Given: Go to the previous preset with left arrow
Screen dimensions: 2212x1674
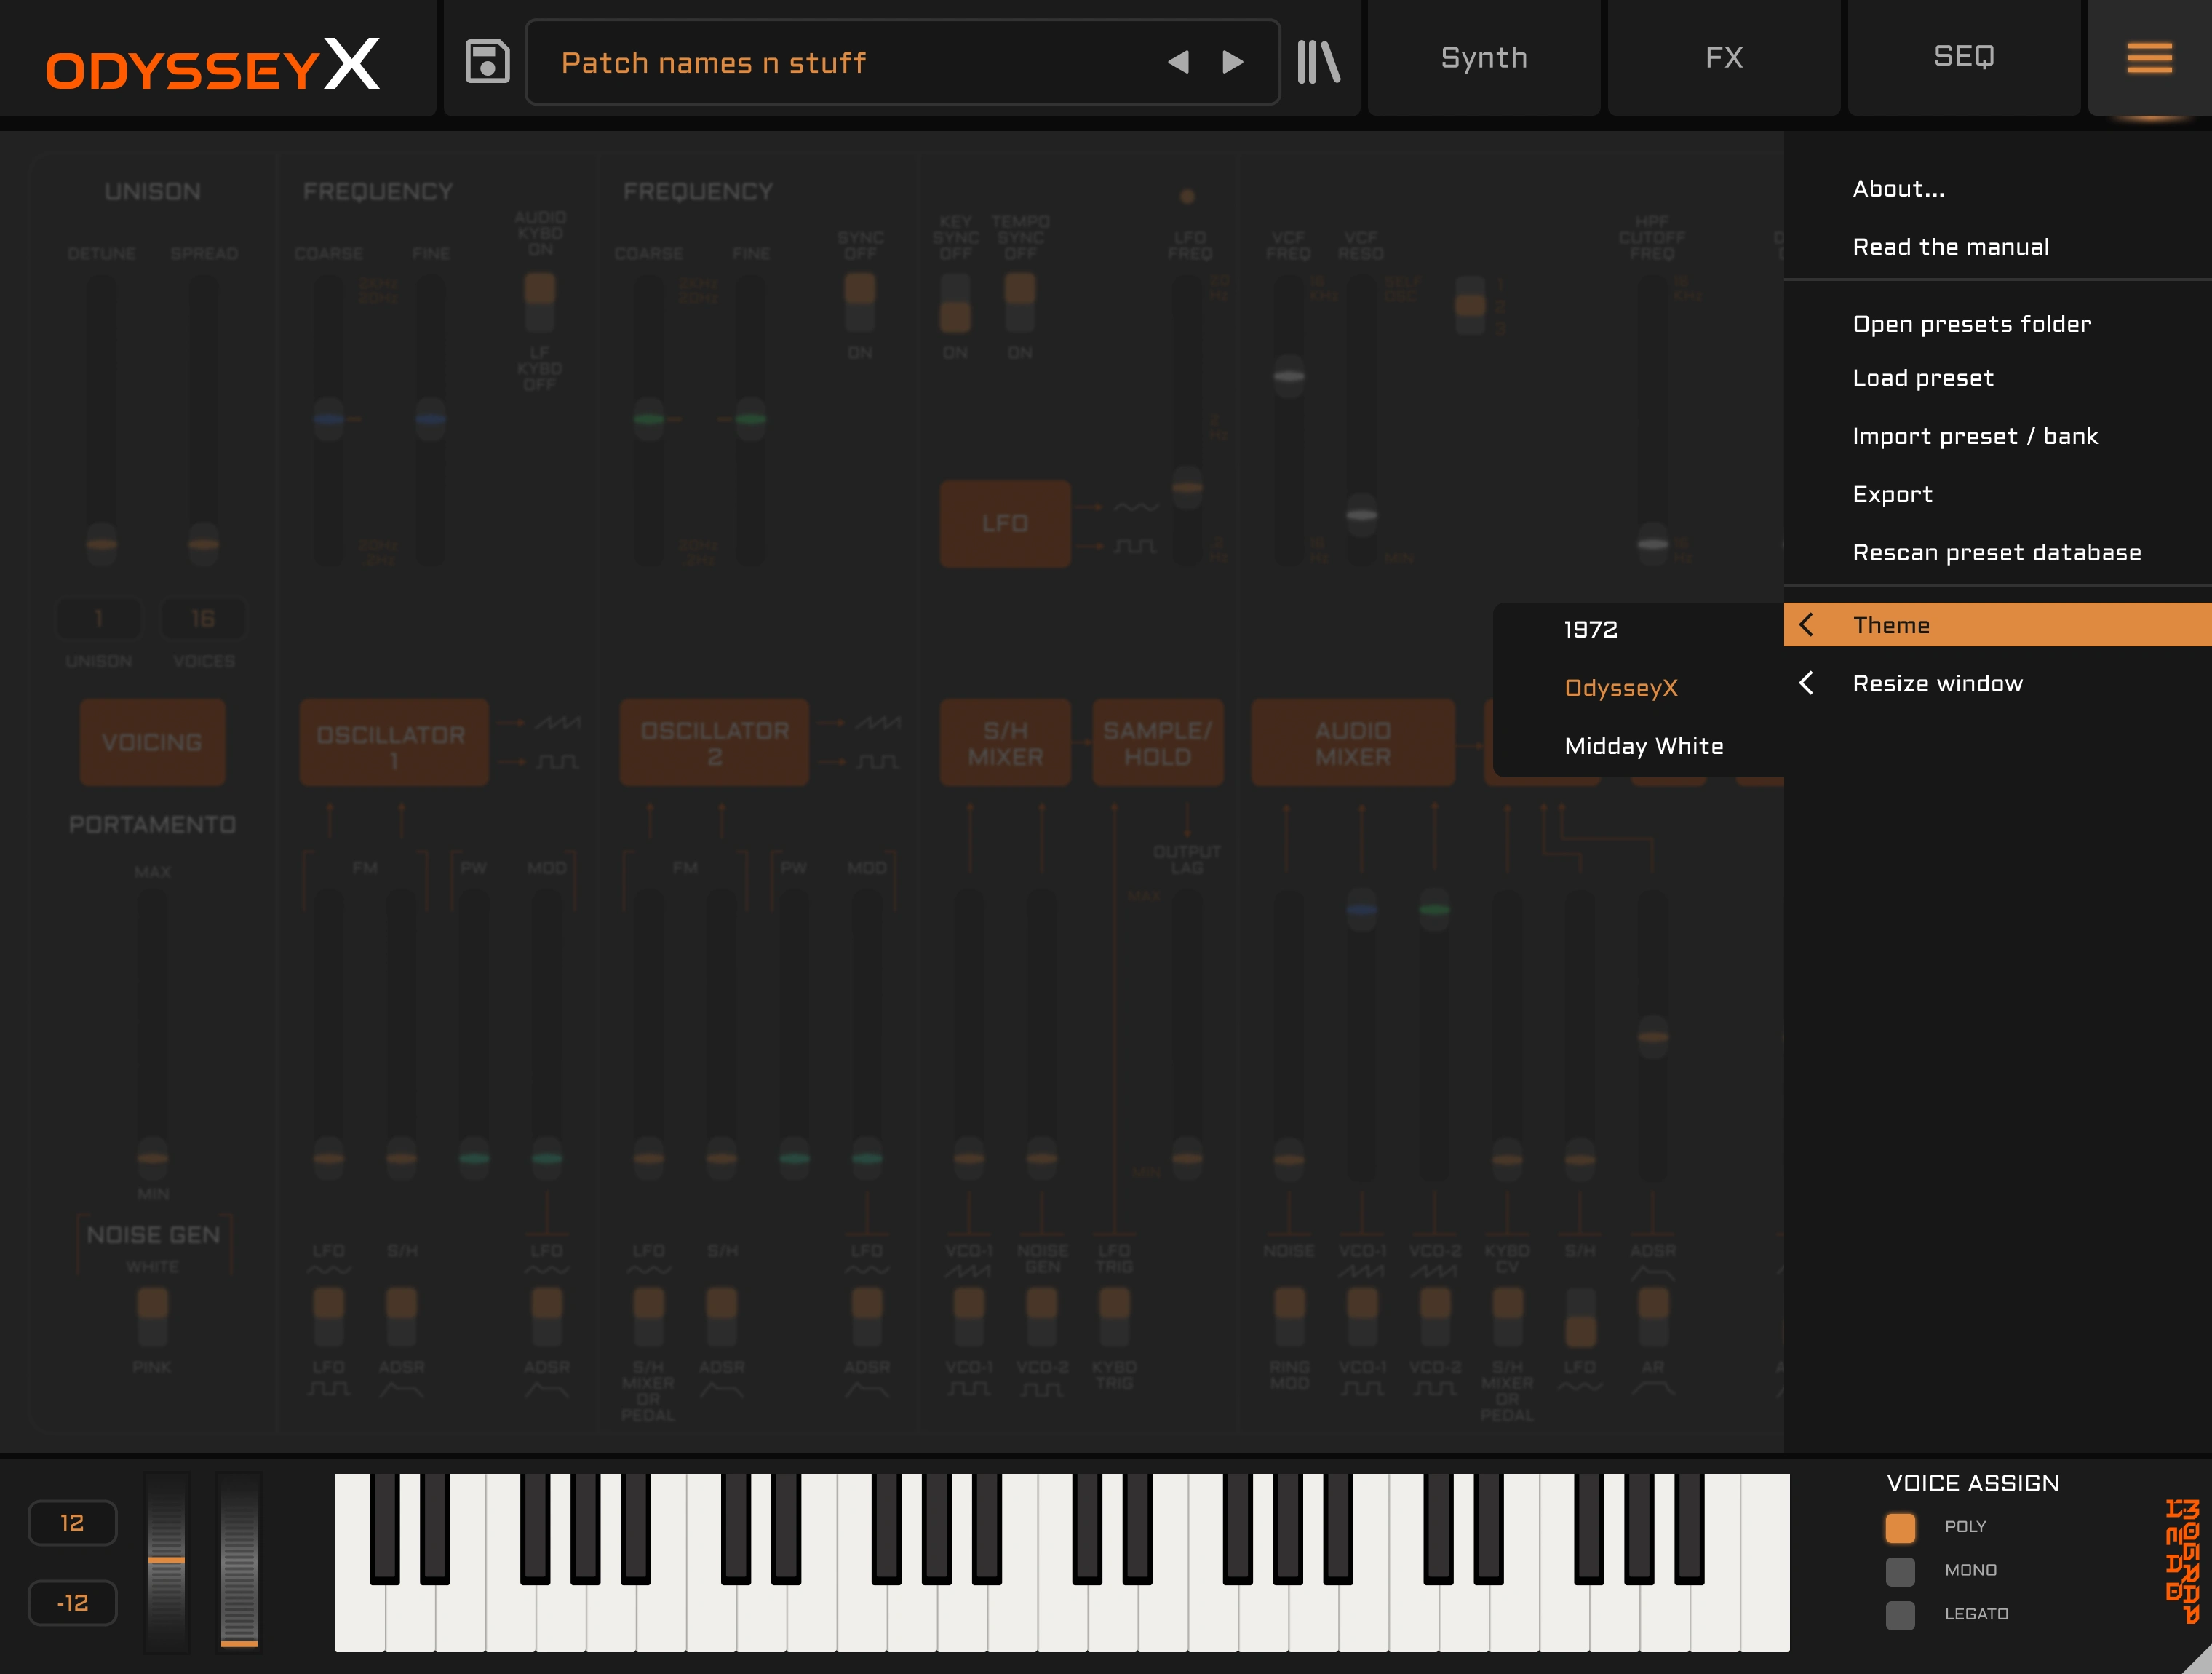Looking at the screenshot, I should point(1179,62).
